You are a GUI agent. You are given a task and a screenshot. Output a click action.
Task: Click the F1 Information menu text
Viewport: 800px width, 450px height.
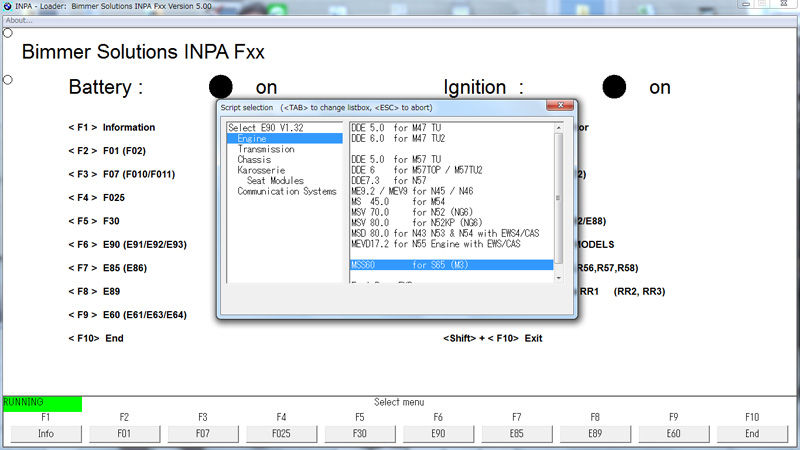click(x=112, y=128)
